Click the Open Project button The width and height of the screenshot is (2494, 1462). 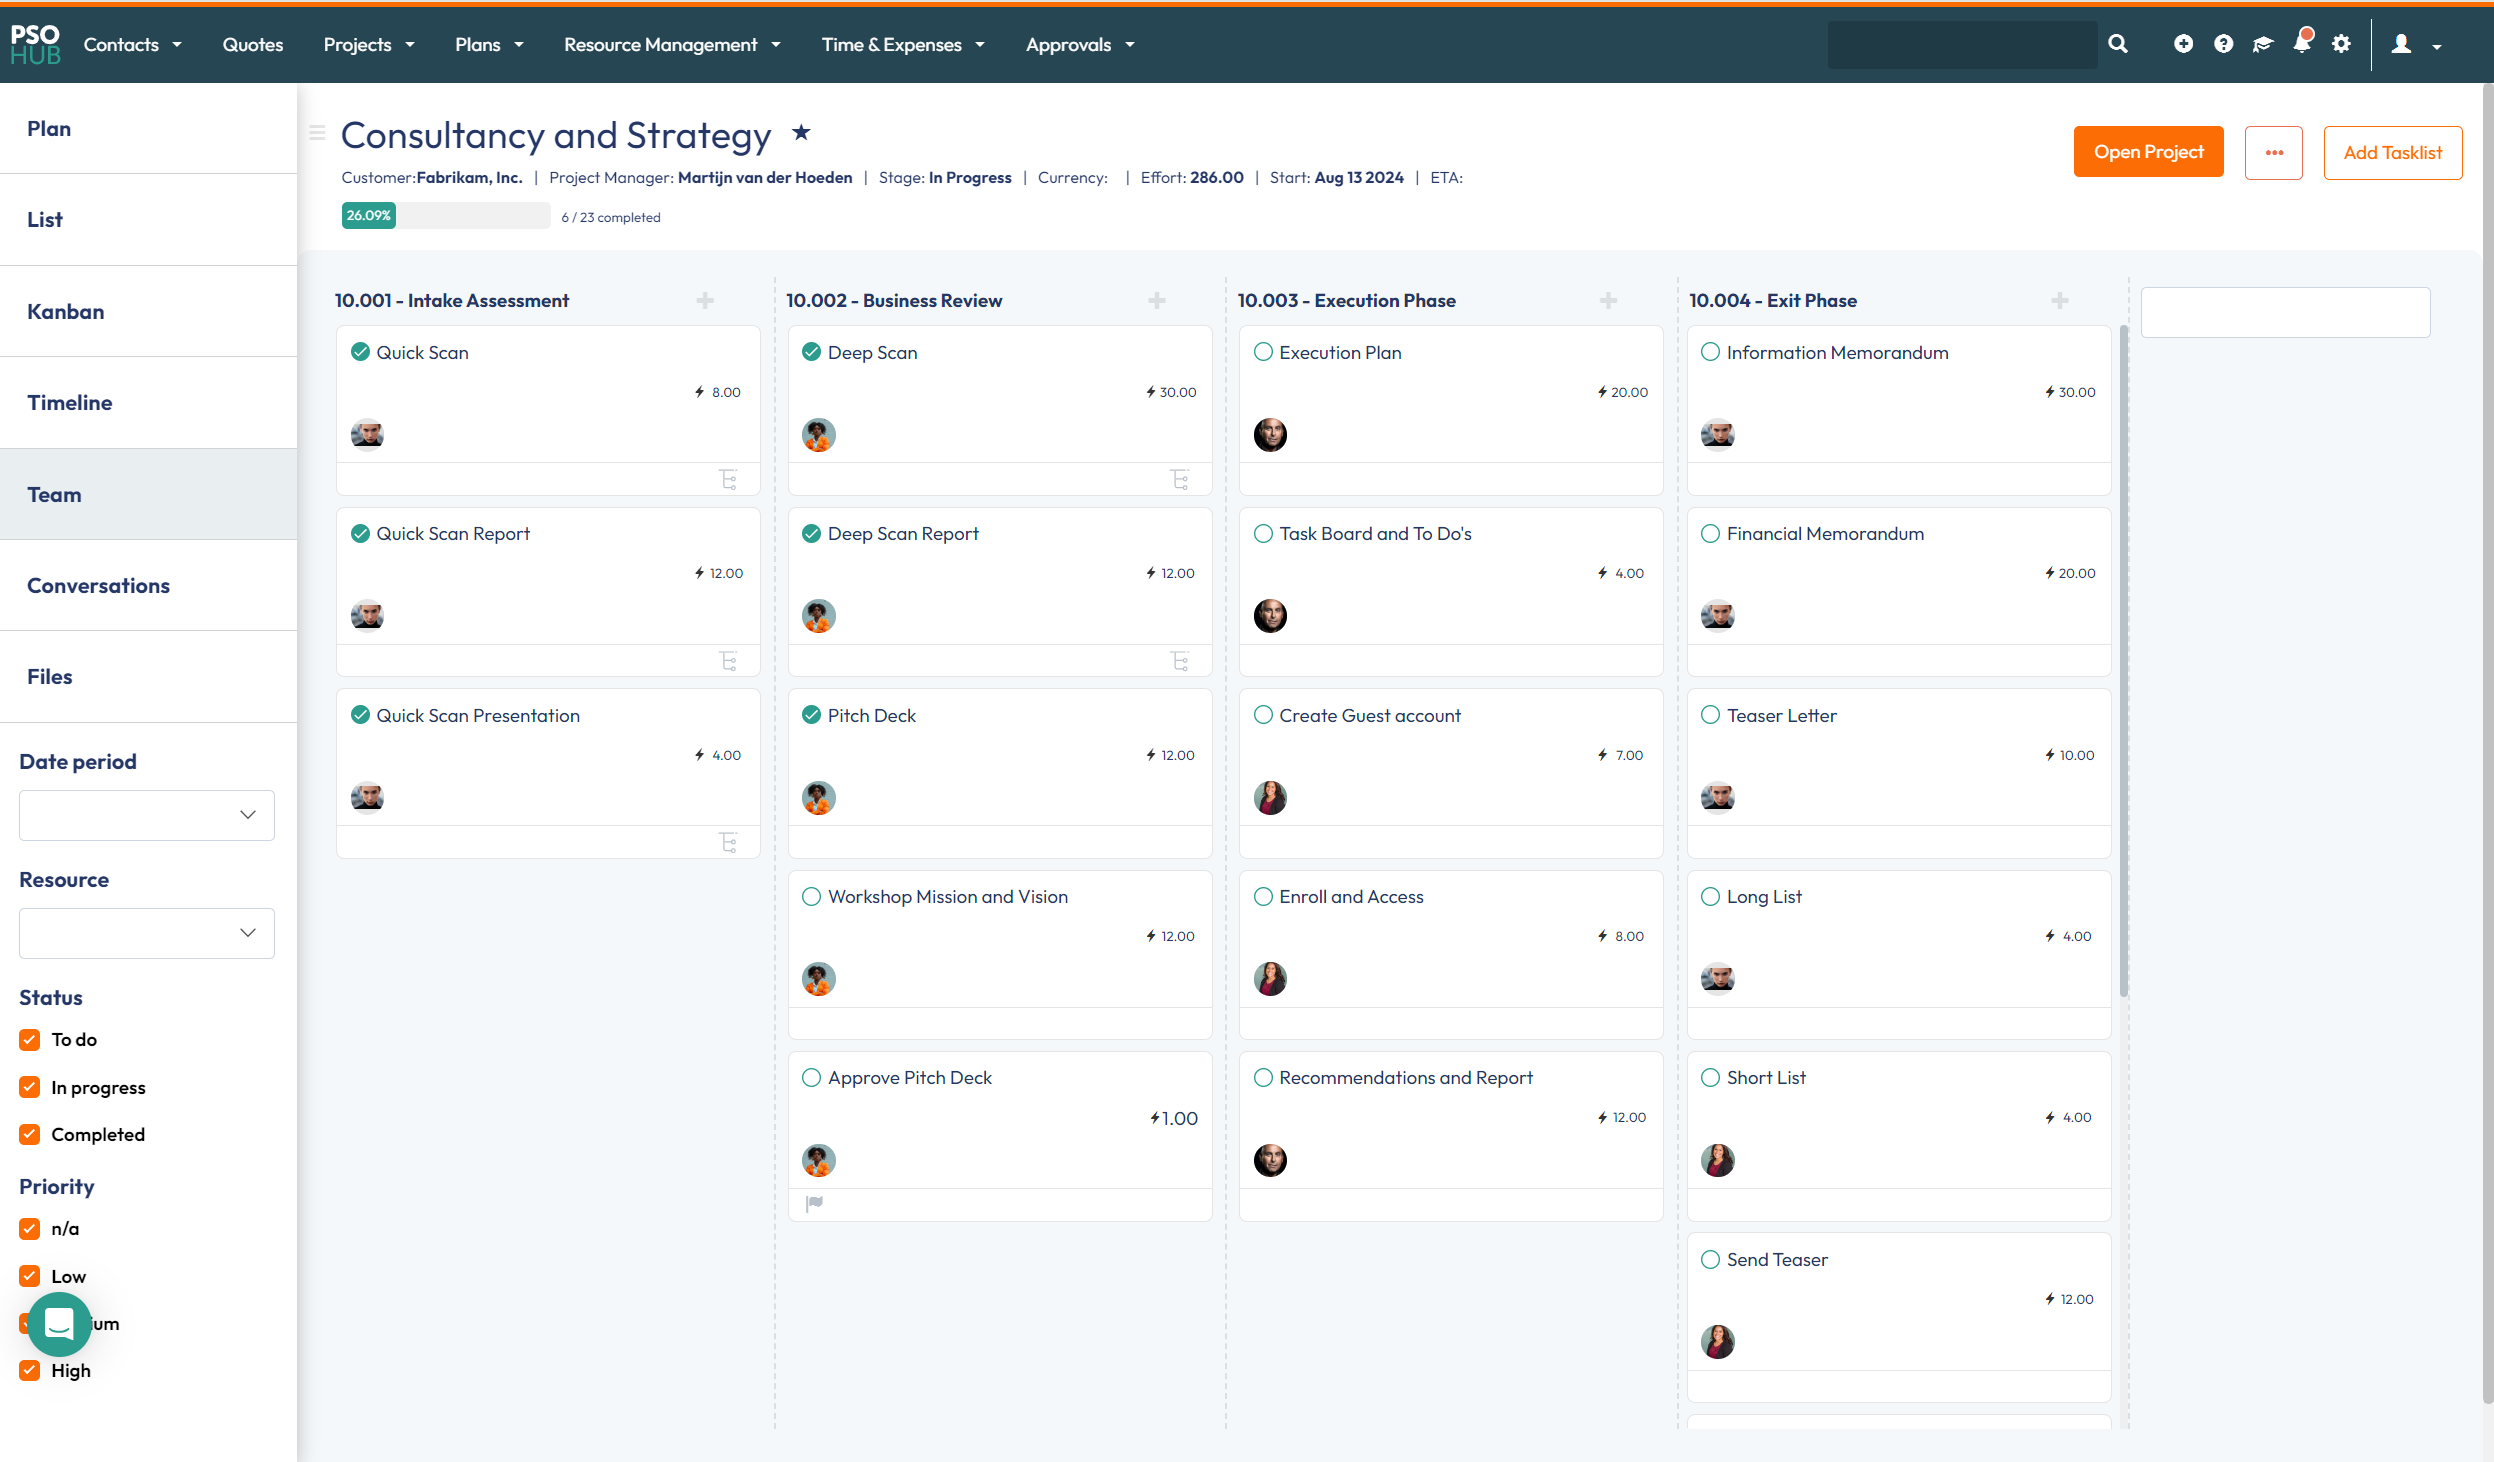click(x=2148, y=152)
